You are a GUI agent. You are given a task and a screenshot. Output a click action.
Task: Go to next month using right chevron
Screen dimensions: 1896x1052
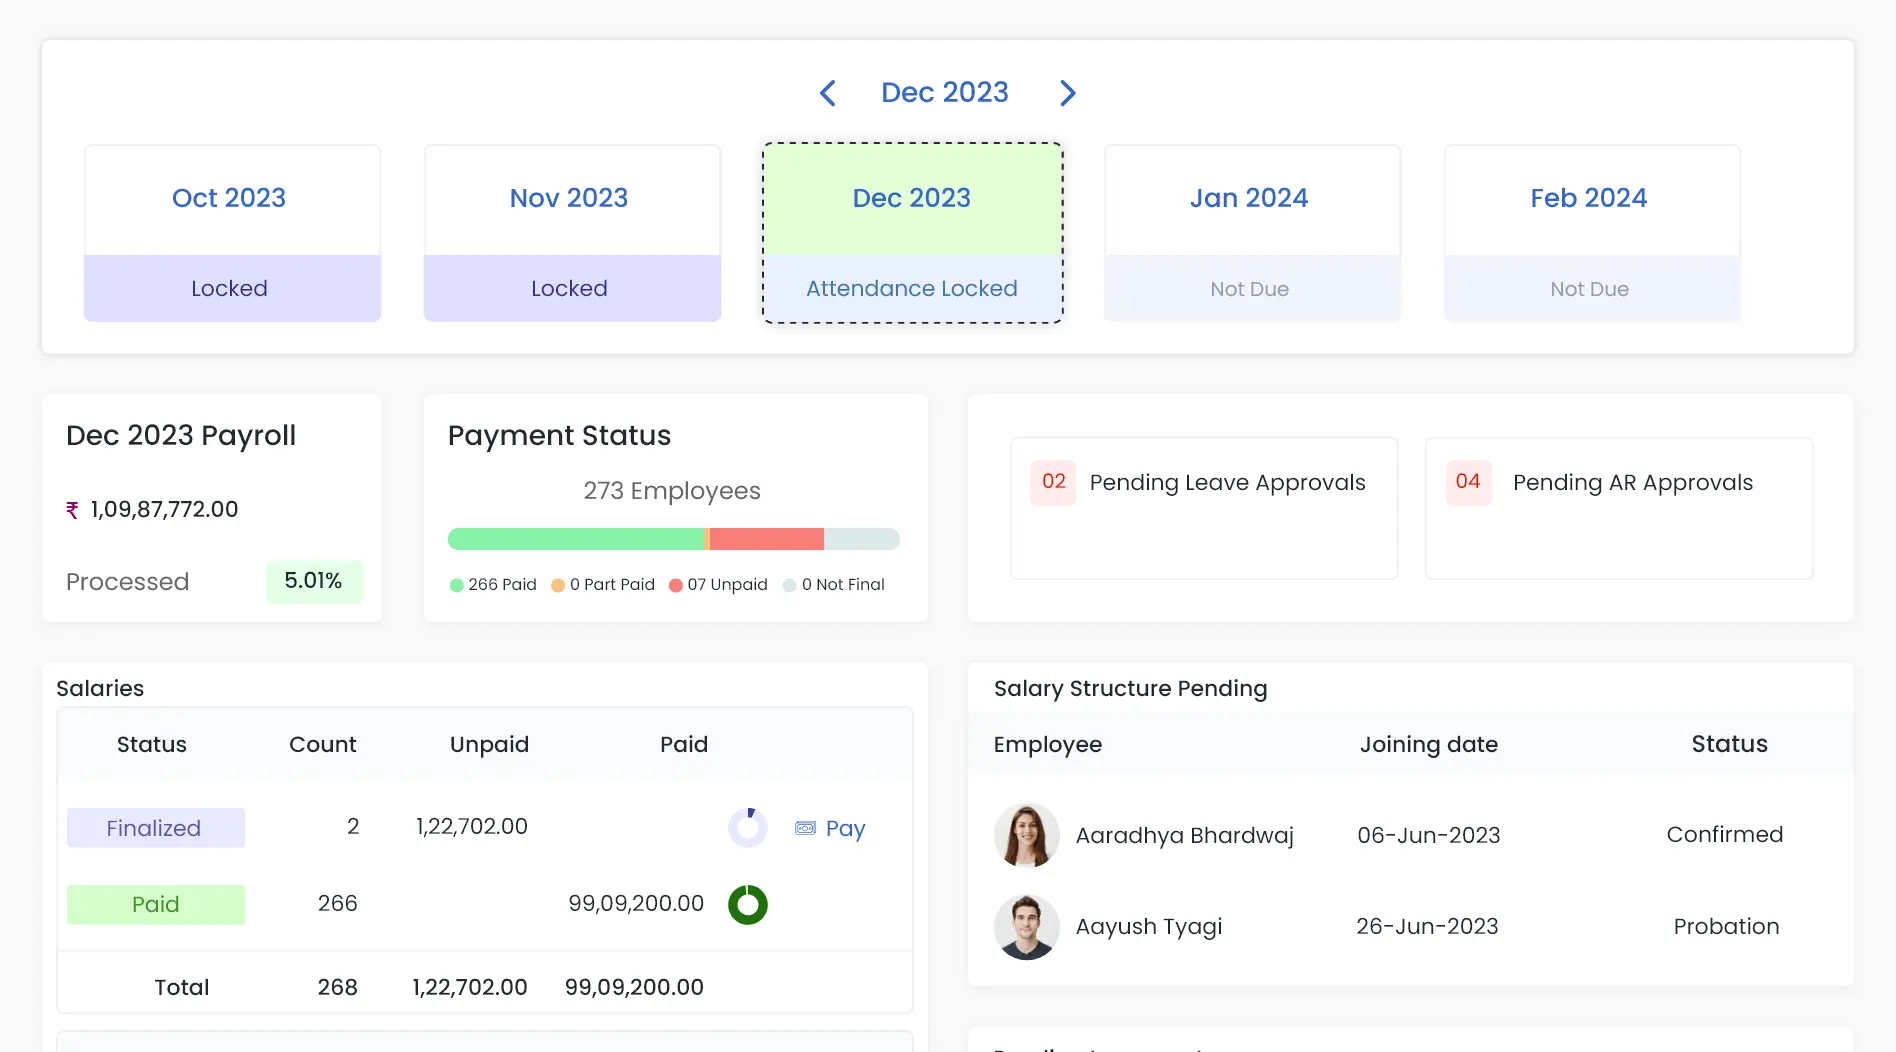point(1067,93)
